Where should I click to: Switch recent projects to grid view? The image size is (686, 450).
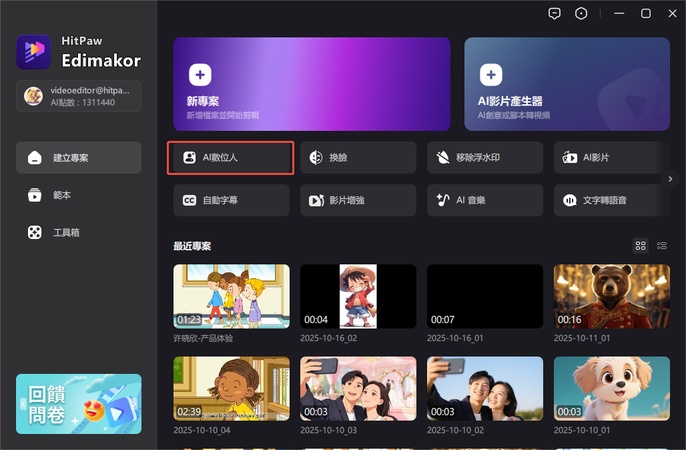641,246
